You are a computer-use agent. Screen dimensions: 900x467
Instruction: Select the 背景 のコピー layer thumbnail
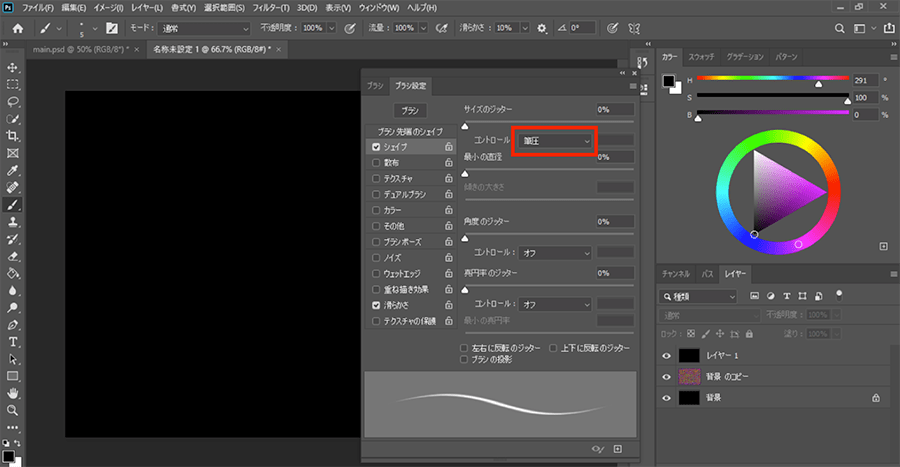pyautogui.click(x=690, y=376)
